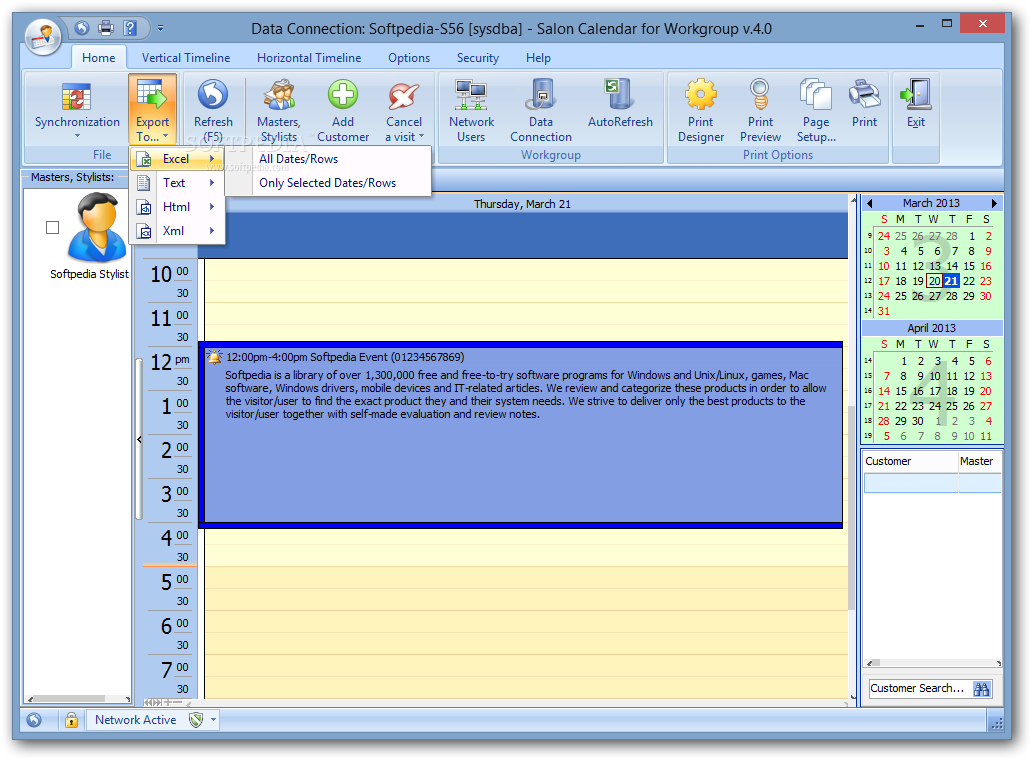The image size is (1032, 760).
Task: Click the Softpedia Stylist avatar
Action: tap(97, 227)
